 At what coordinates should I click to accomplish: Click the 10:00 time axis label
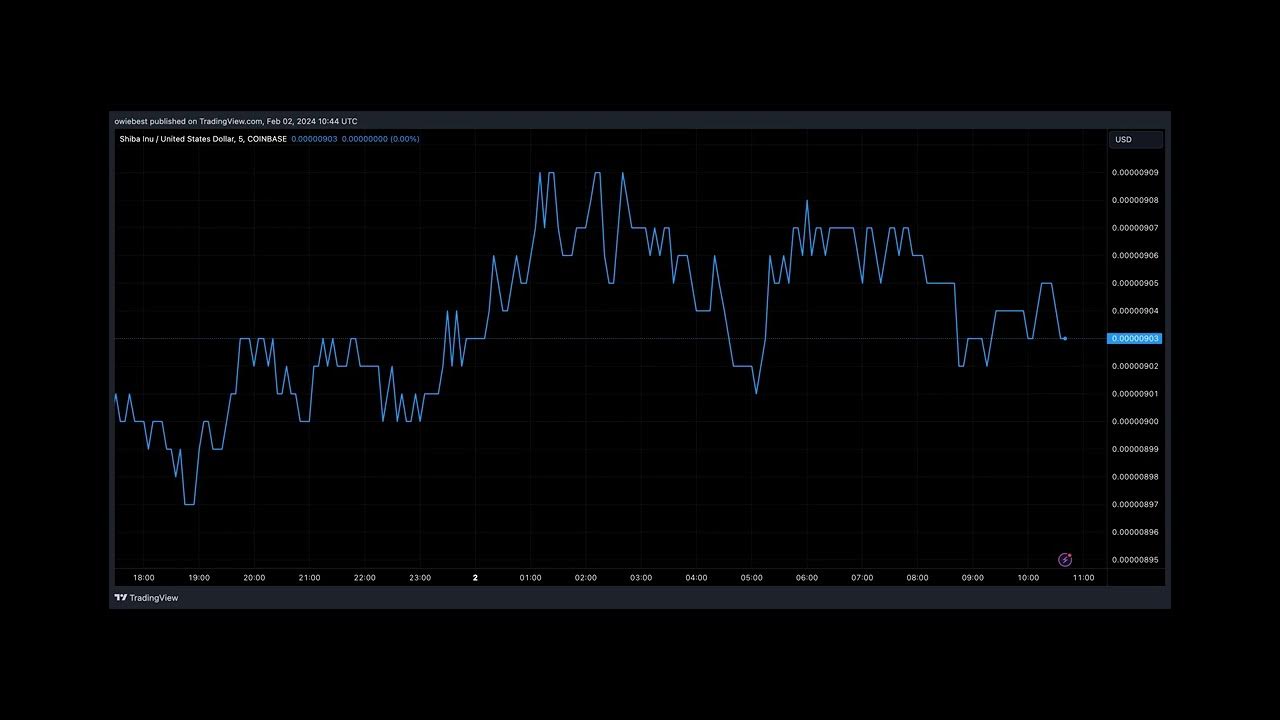tap(1028, 578)
